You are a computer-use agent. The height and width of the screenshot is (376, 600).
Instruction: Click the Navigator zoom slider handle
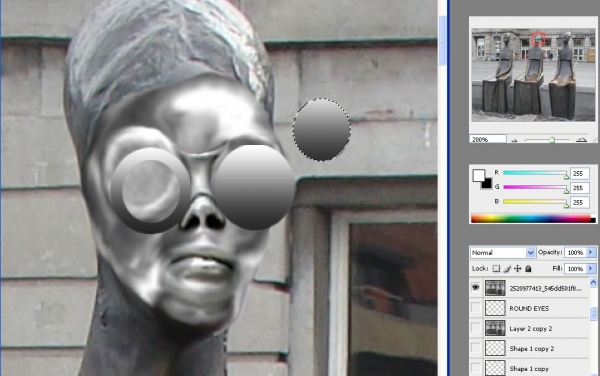coord(552,140)
